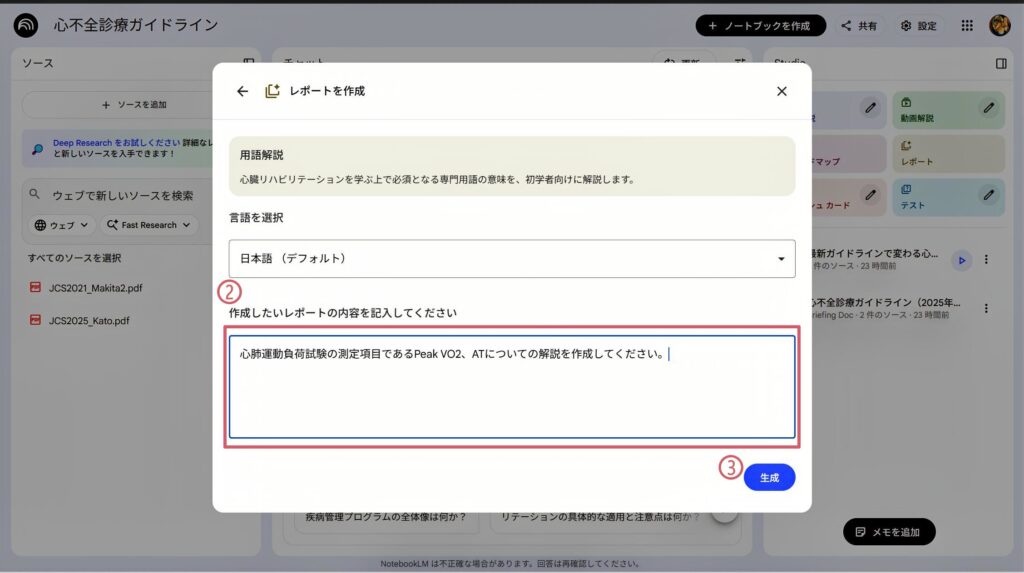Click the user profile avatar
The image size is (1024, 573).
pos(999,26)
